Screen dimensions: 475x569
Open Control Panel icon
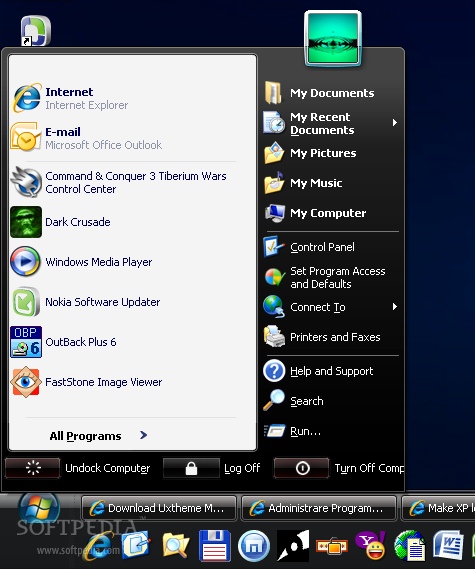click(274, 247)
